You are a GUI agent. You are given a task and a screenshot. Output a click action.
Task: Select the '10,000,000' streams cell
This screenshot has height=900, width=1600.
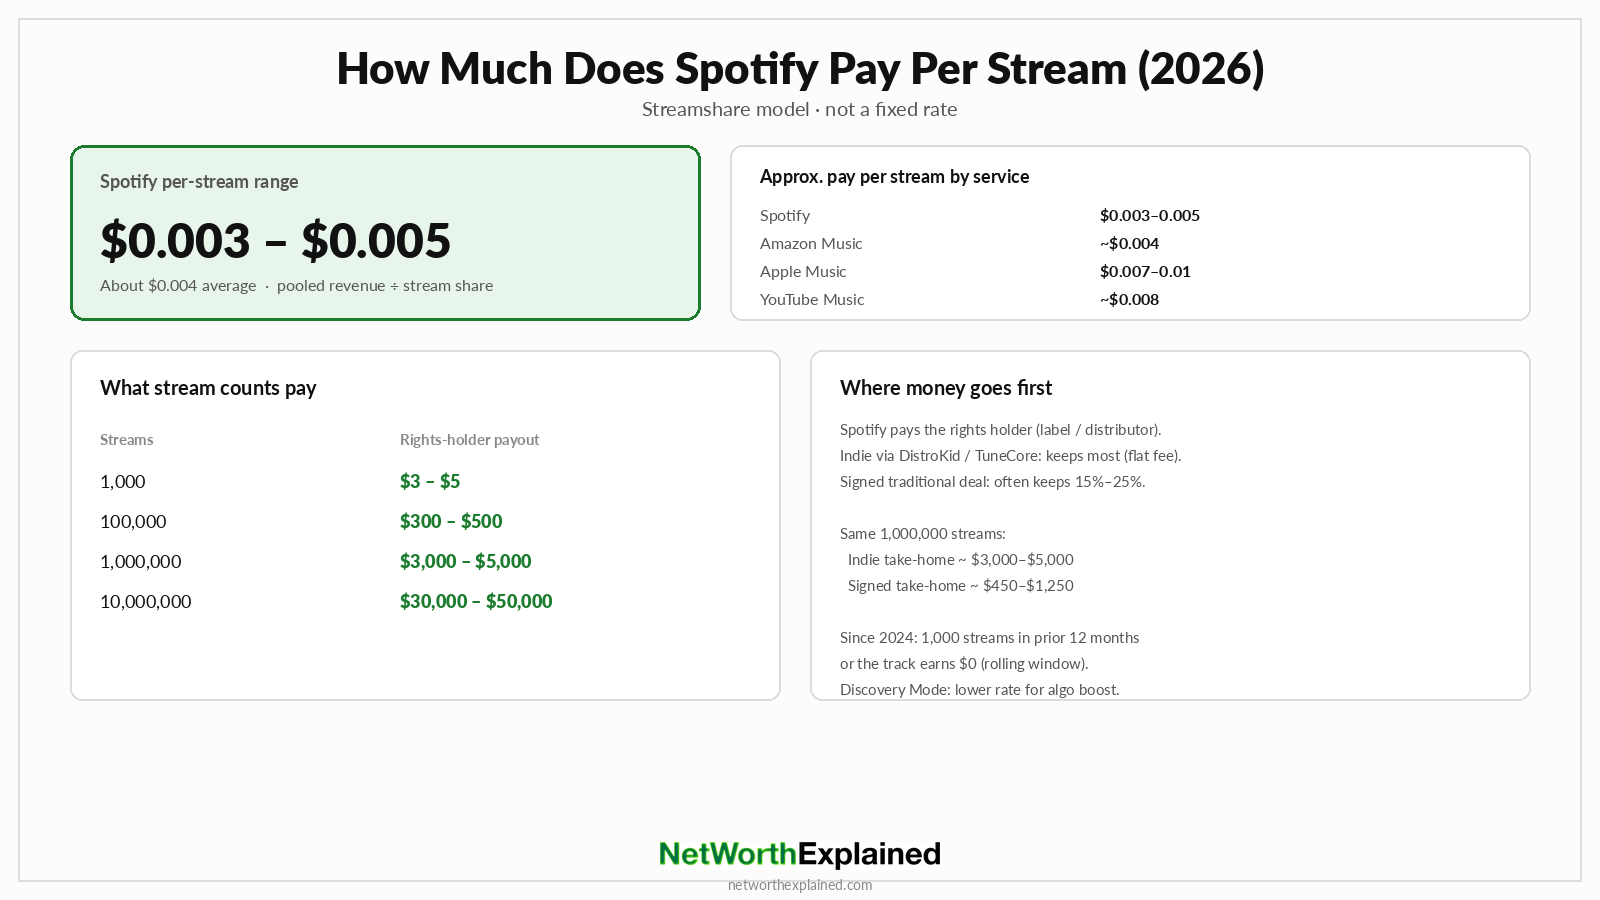(146, 602)
